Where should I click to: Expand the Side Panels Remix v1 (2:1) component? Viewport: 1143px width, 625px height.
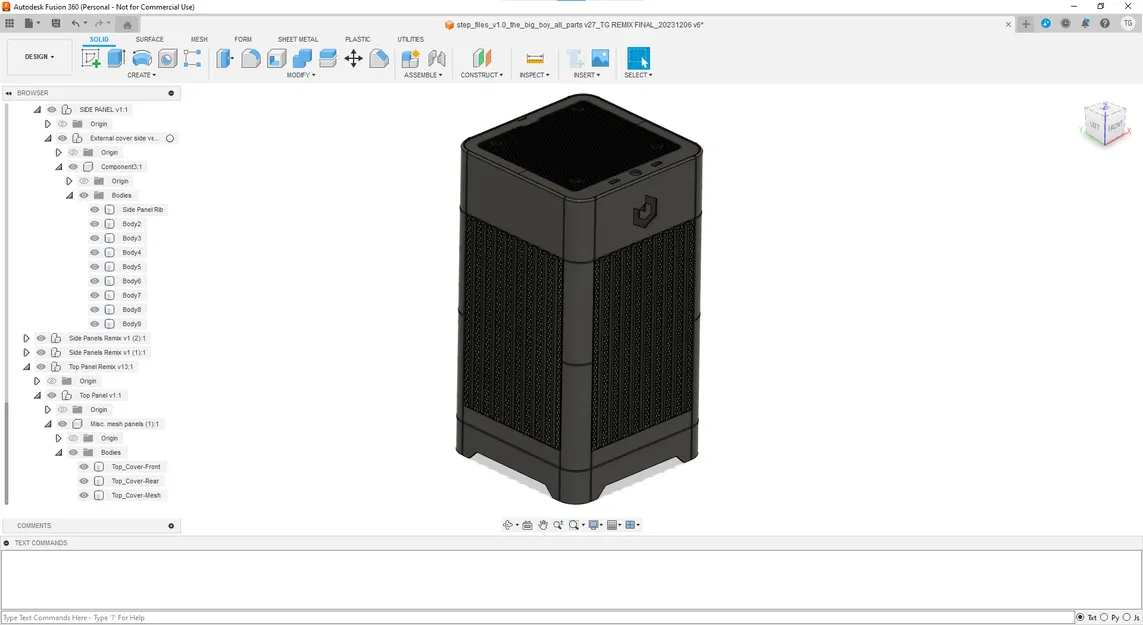[26, 338]
